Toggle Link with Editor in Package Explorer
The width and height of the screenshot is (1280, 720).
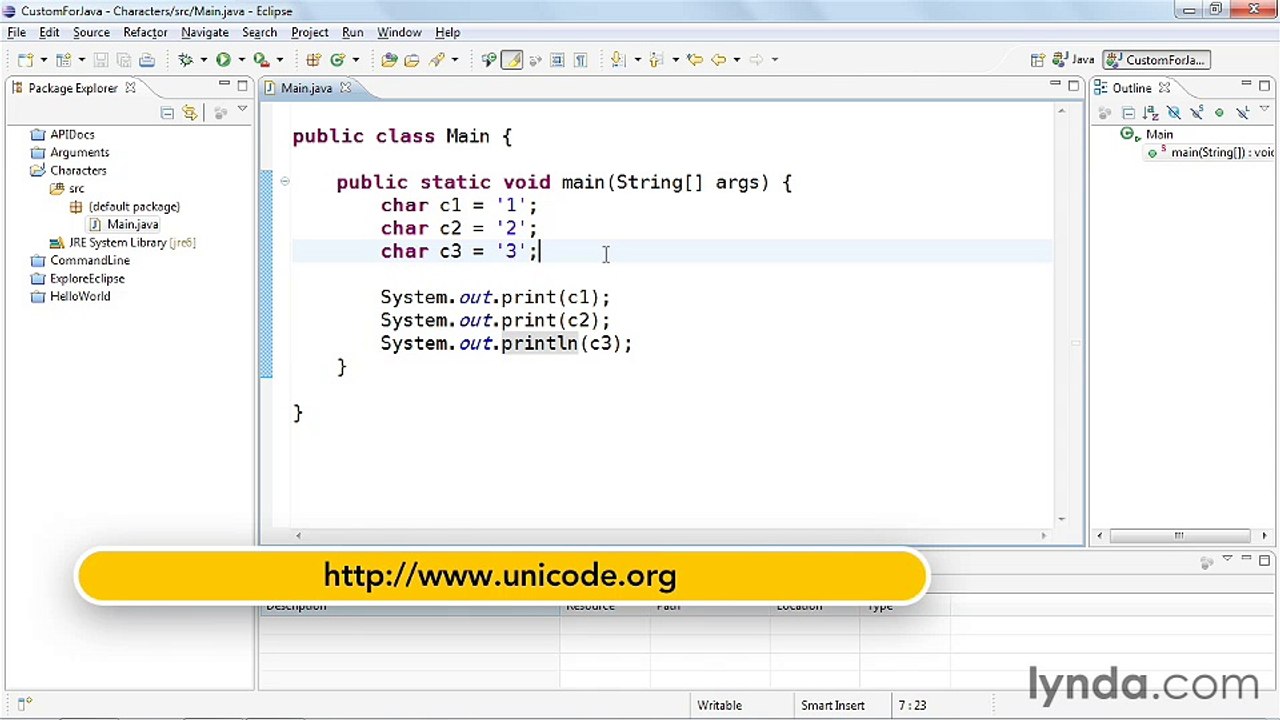[190, 112]
